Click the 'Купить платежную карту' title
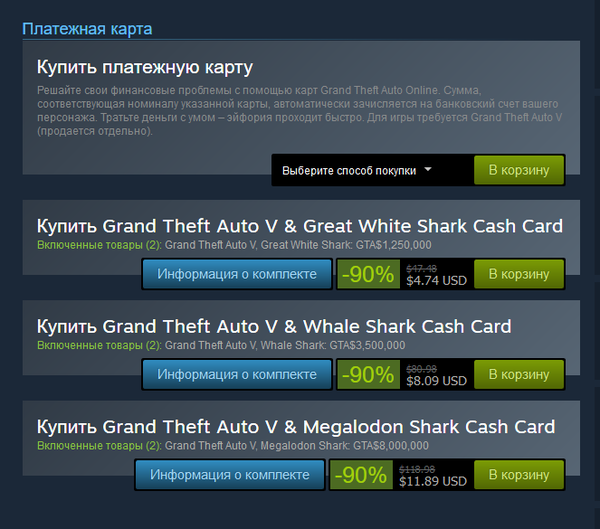Viewport: 600px width, 529px height. pos(145,67)
